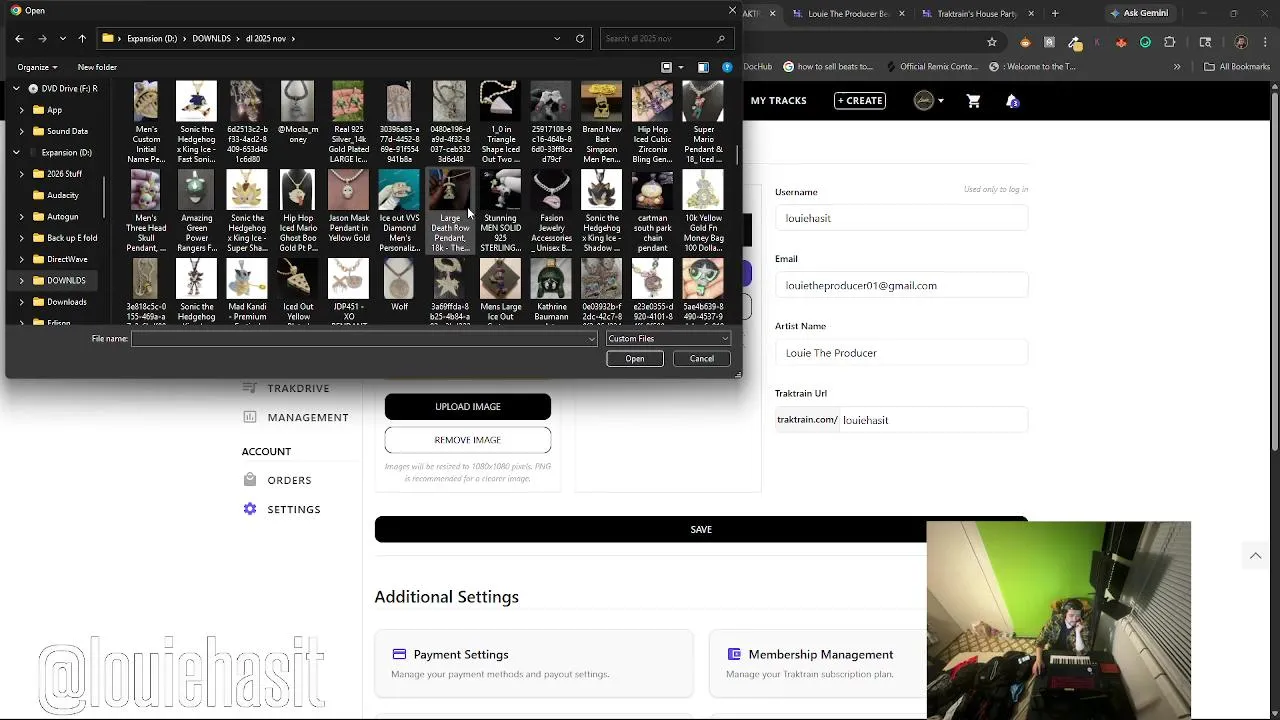Toggle the preview pane
Viewport: 1280px width, 720px height.
click(x=703, y=67)
